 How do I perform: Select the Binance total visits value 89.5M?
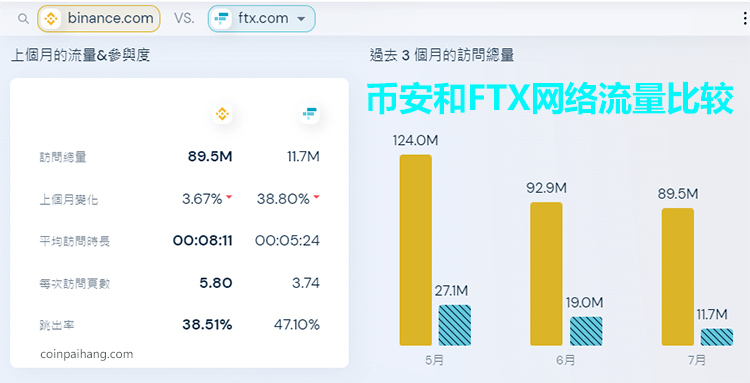point(210,156)
